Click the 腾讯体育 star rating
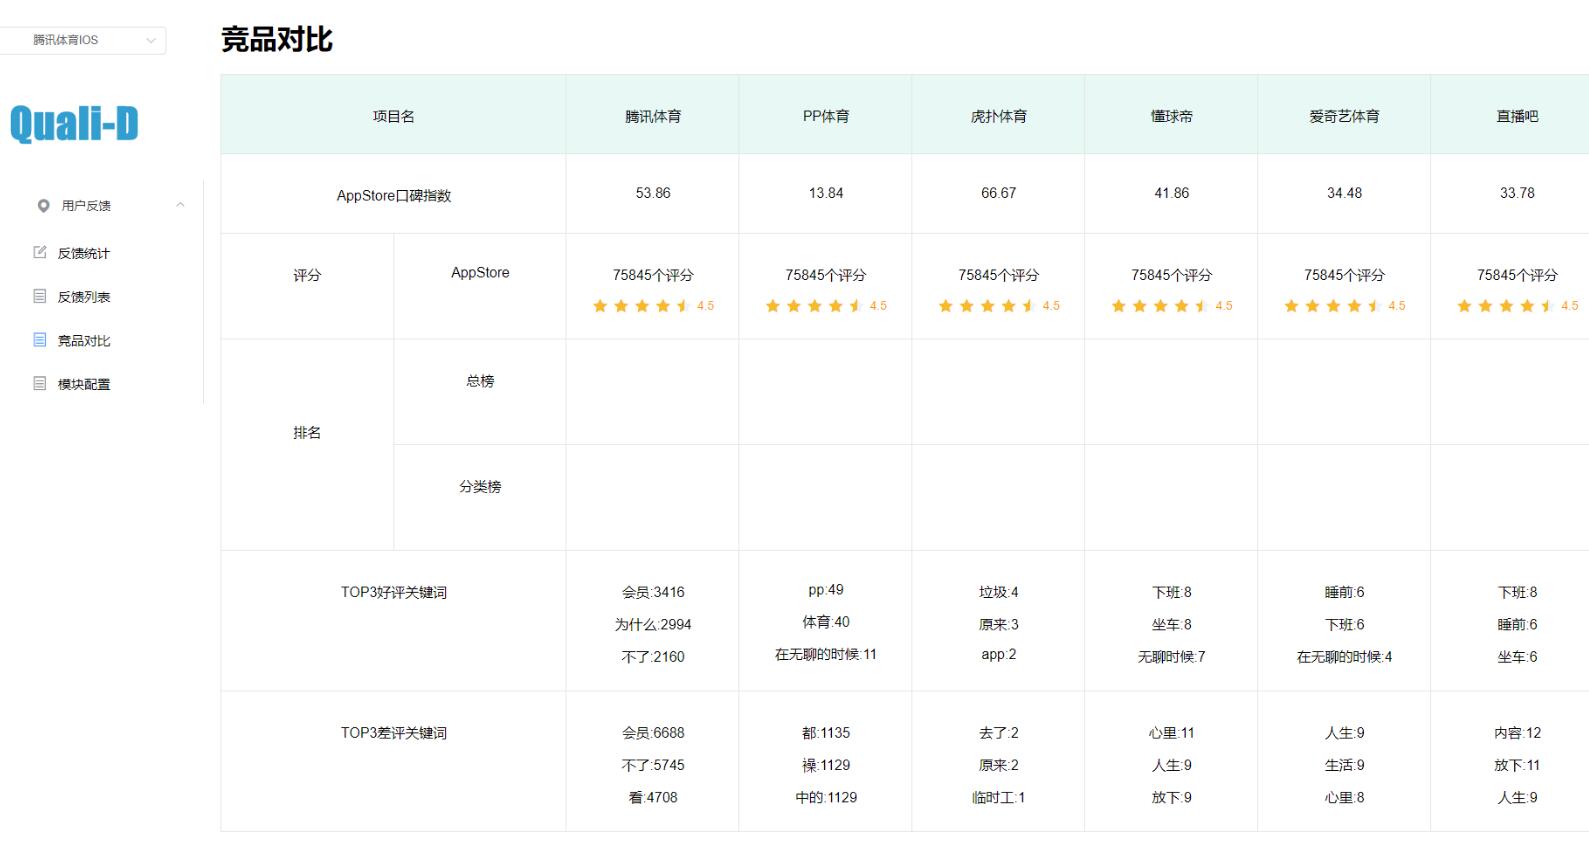Screen dimensions: 1589x845 point(642,306)
